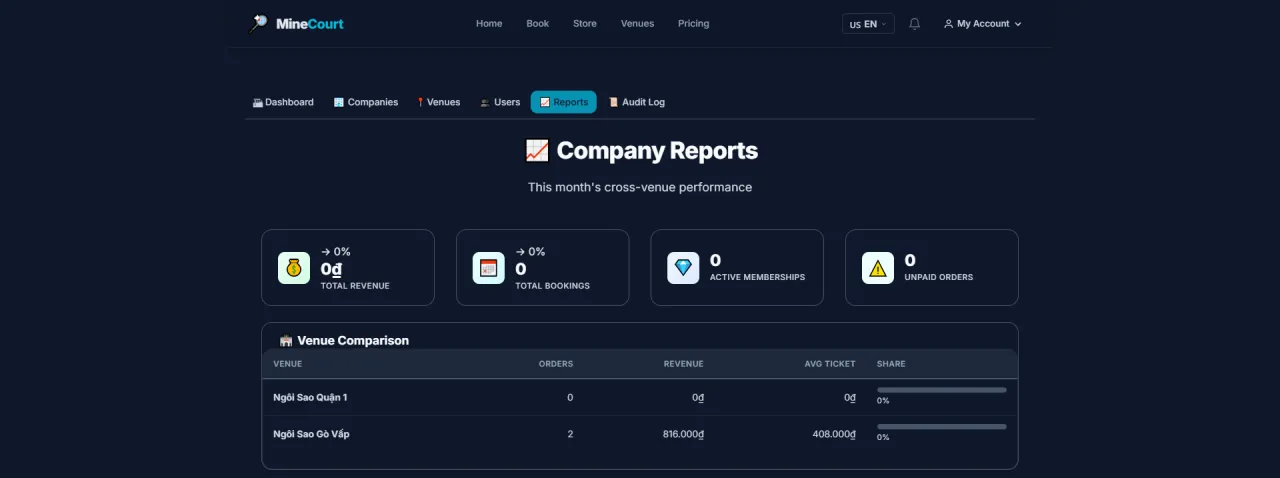
Task: Switch to the Venues admin tab
Action: 439,102
